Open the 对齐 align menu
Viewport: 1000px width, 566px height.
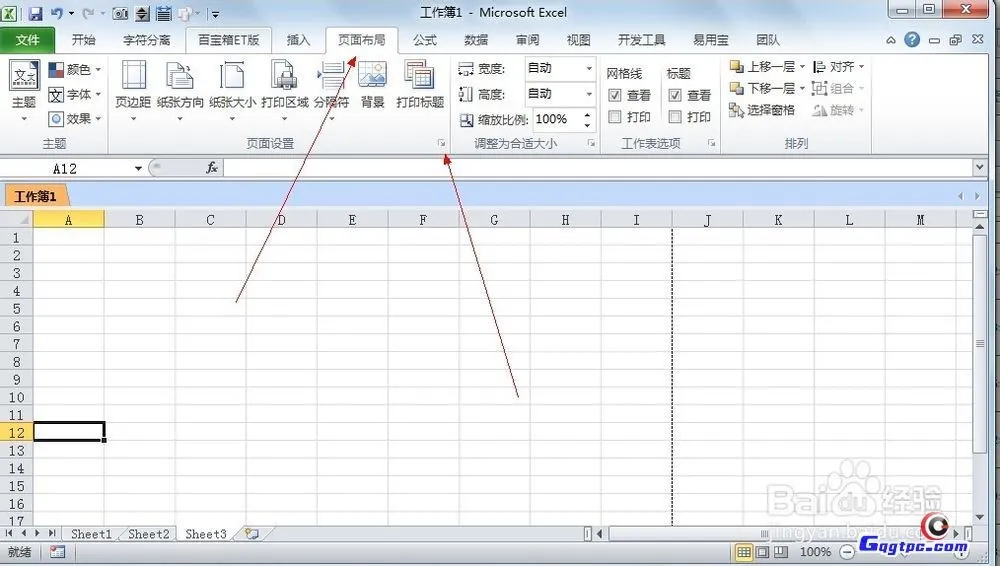839,66
